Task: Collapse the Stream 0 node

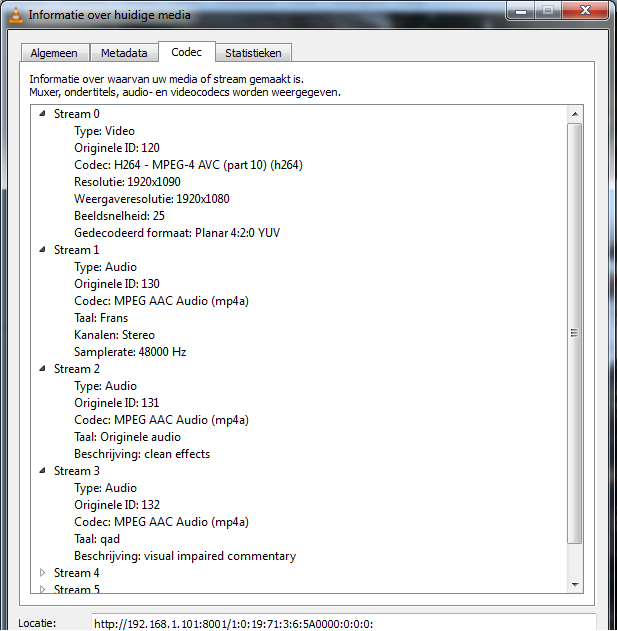Action: tap(42, 114)
